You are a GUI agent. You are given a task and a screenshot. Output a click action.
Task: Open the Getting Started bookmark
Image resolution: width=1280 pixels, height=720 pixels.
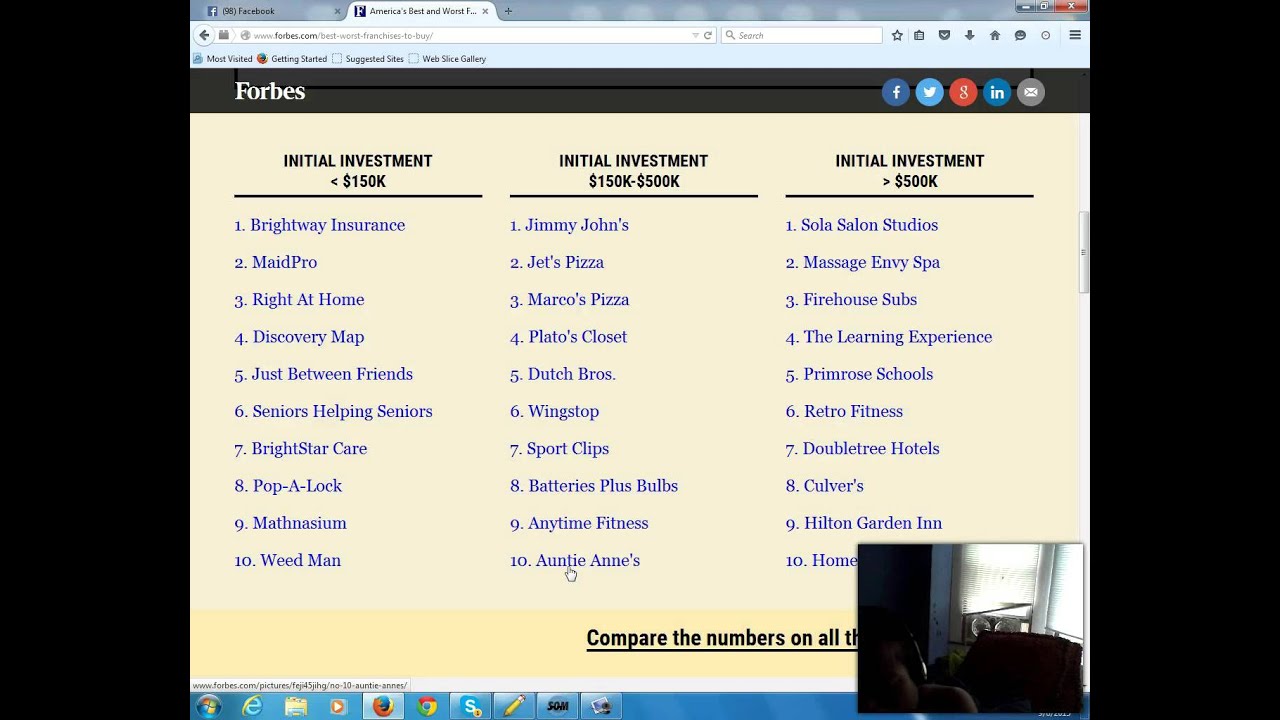[292, 59]
